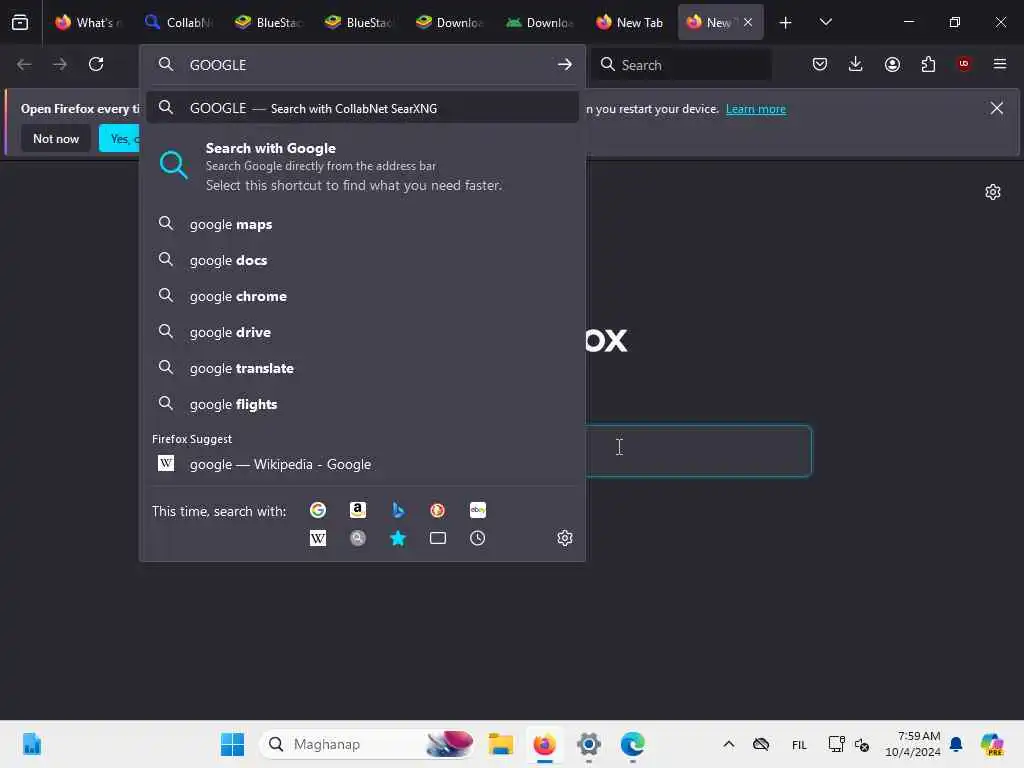This screenshot has height=768, width=1024.
Task: Open the Save to Pocket button
Action: tap(820, 64)
